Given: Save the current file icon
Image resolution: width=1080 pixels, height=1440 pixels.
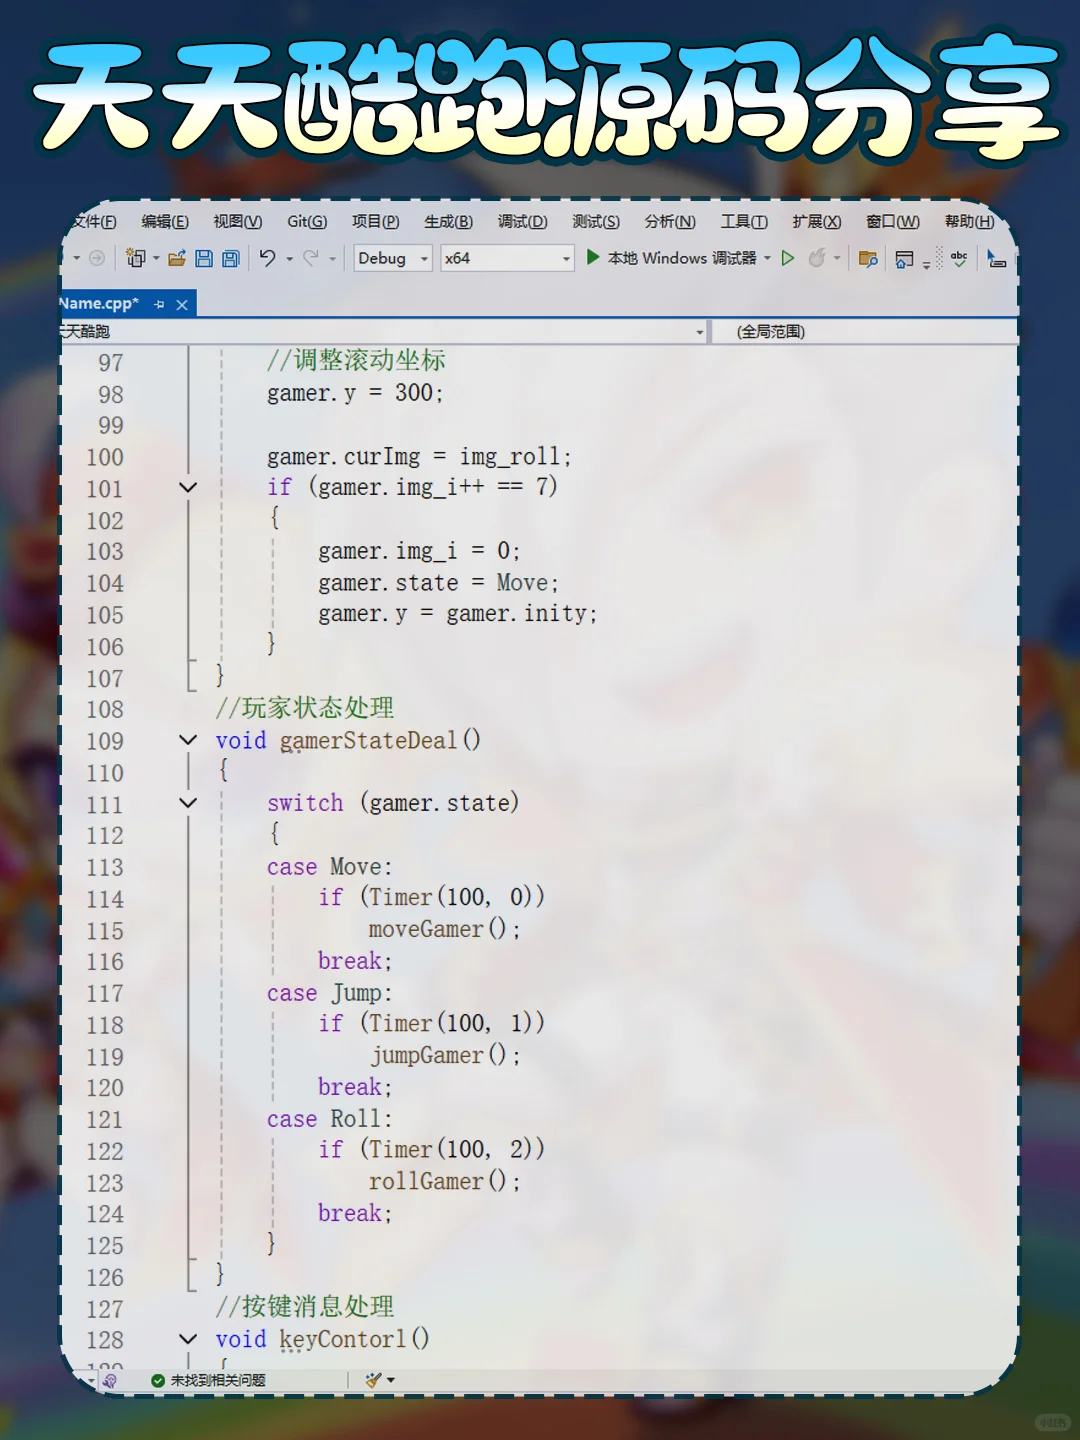Looking at the screenshot, I should pos(204,259).
